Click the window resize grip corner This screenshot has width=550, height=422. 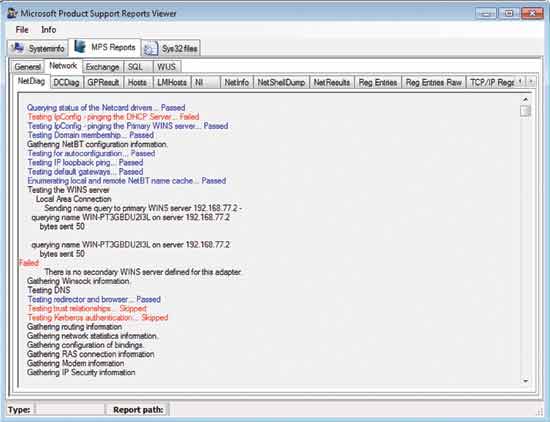539,412
